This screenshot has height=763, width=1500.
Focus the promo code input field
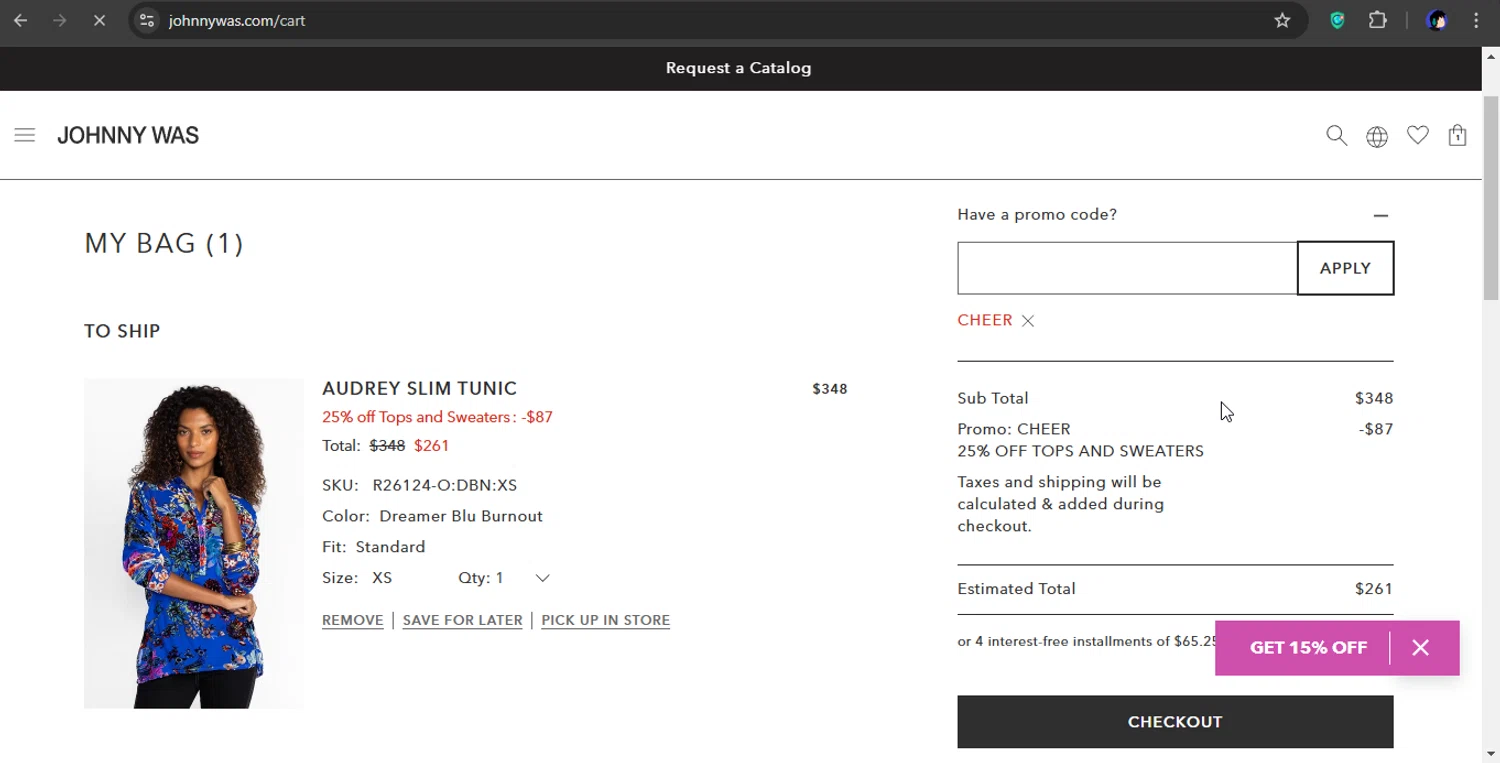pyautogui.click(x=1127, y=268)
